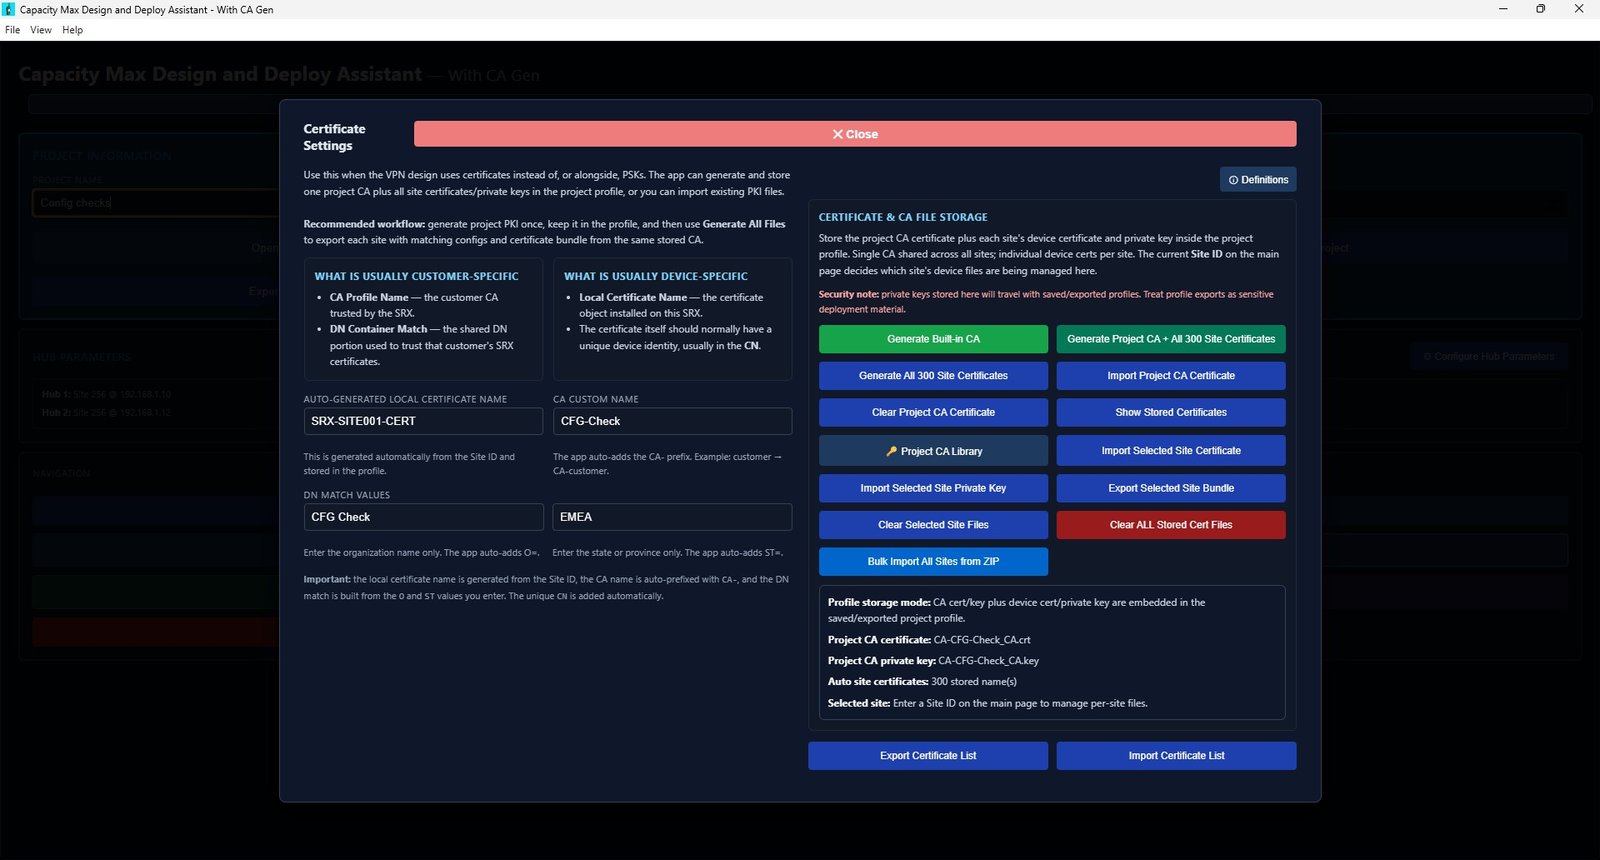Import Selected Site Certificate
Image resolution: width=1600 pixels, height=860 pixels.
point(1171,451)
